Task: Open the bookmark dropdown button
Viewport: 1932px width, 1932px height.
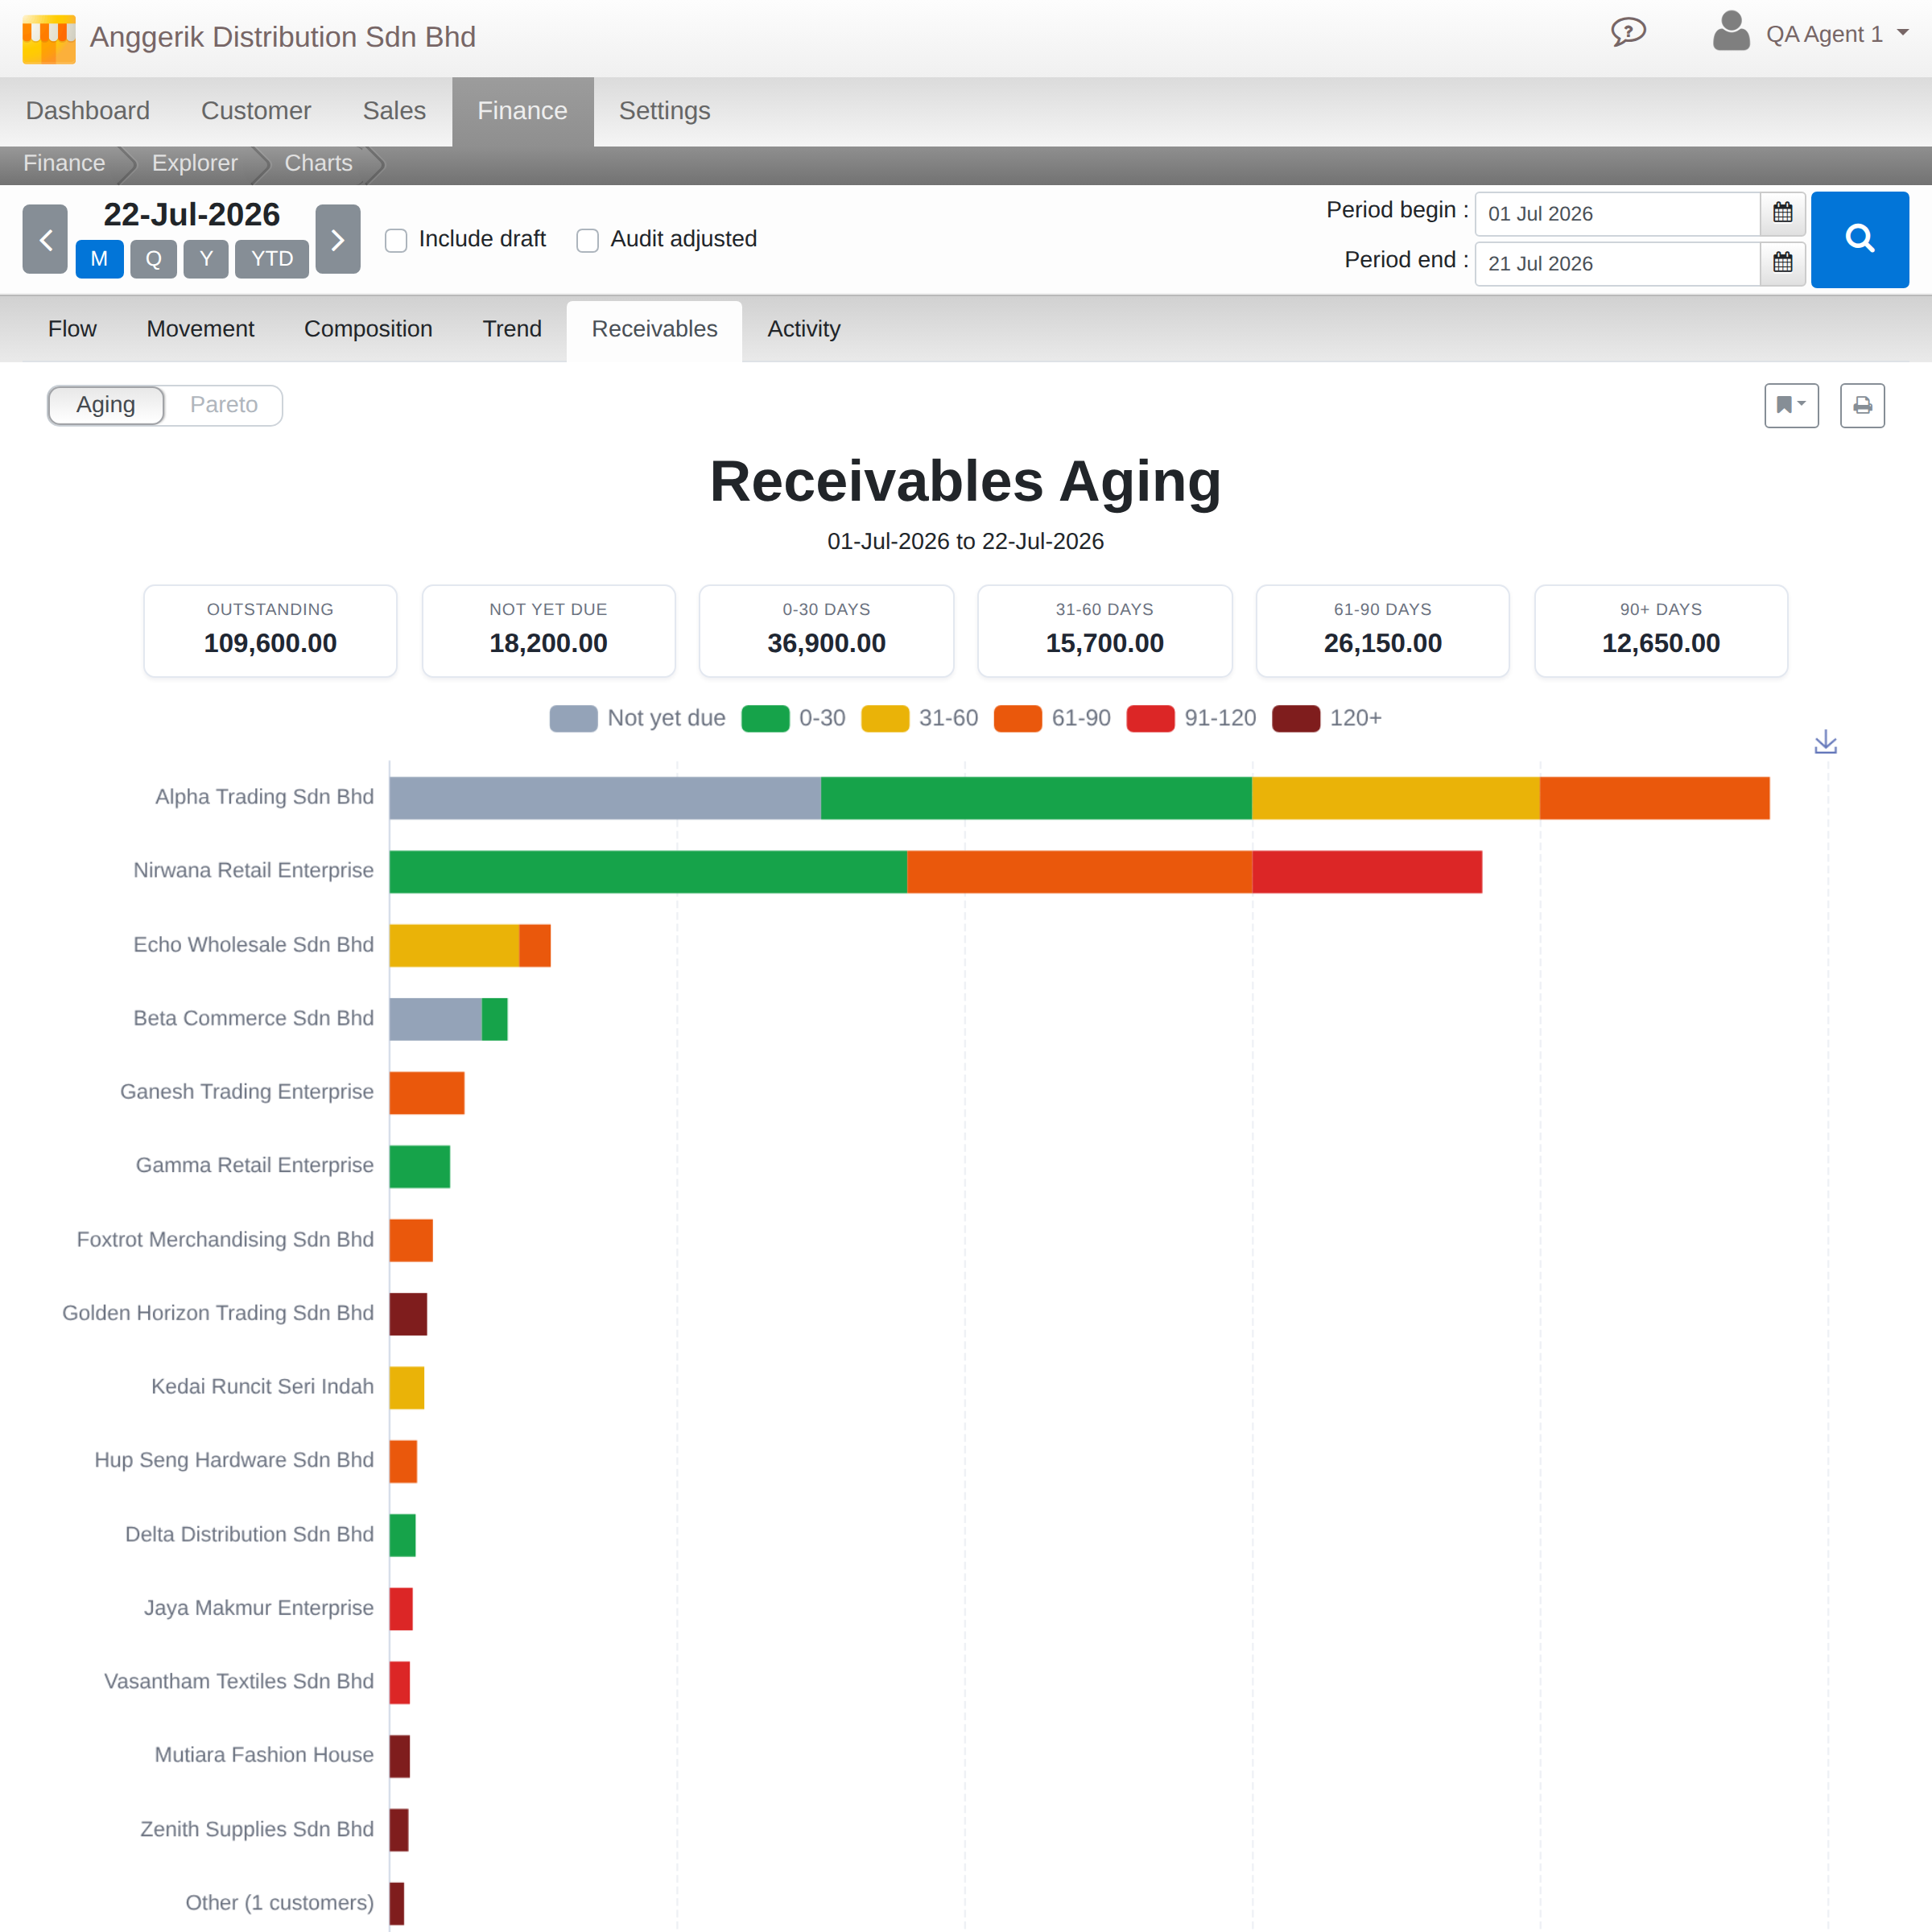Action: pos(1791,405)
